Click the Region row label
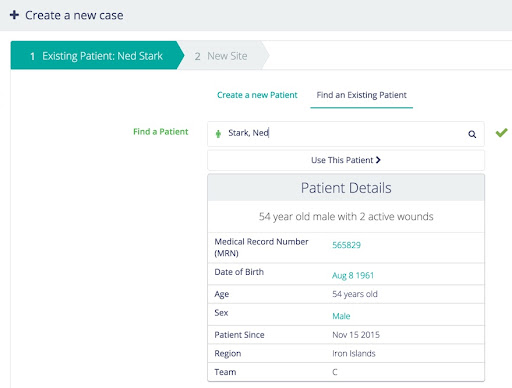This screenshot has width=512, height=388. pos(228,354)
